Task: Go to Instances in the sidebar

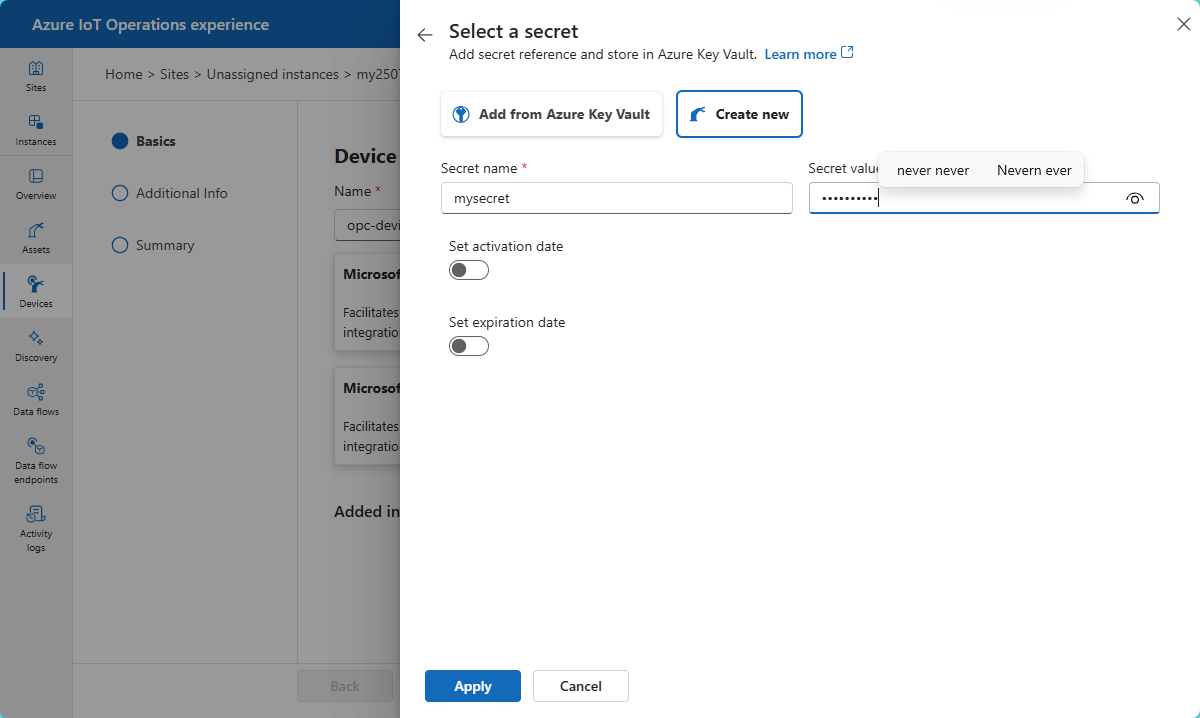Action: [x=36, y=130]
